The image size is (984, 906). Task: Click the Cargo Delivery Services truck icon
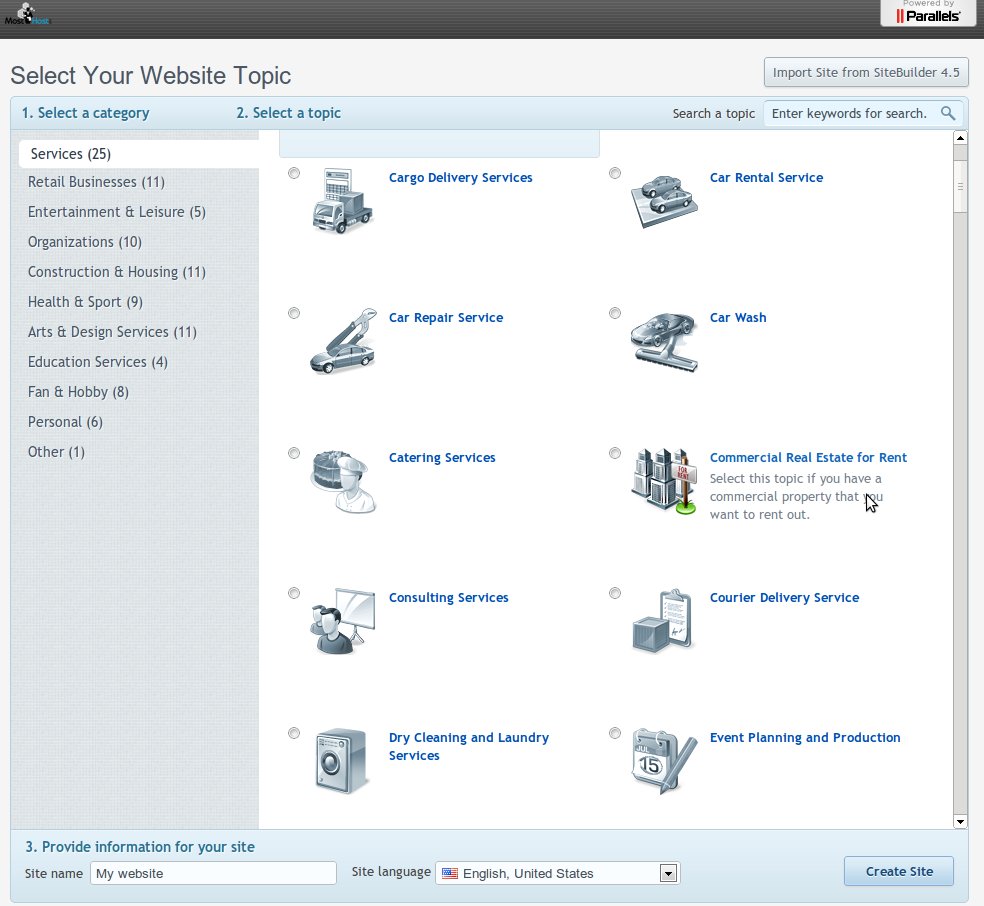[342, 201]
